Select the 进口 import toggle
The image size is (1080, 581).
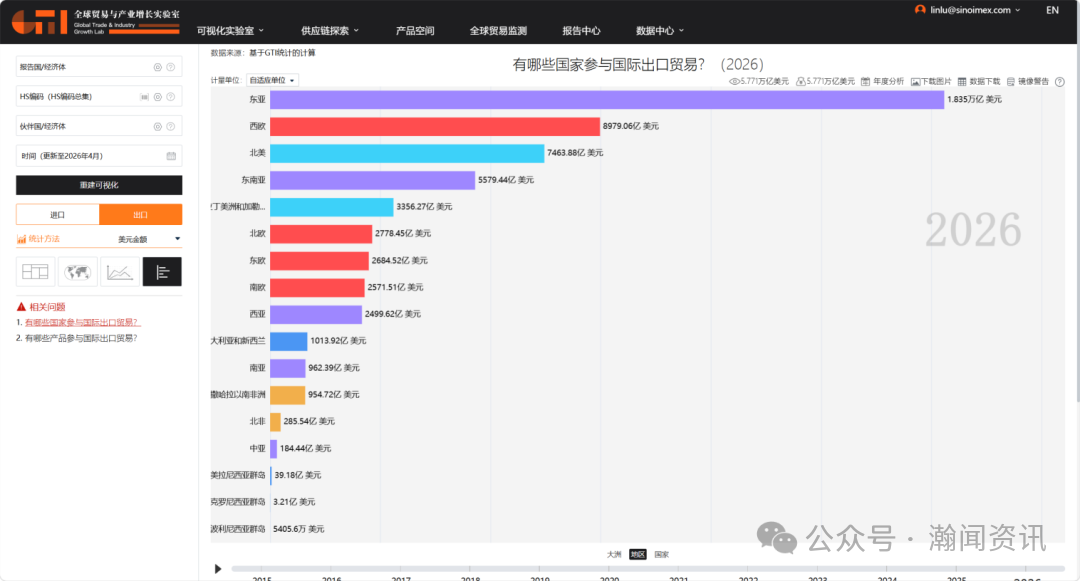point(58,215)
